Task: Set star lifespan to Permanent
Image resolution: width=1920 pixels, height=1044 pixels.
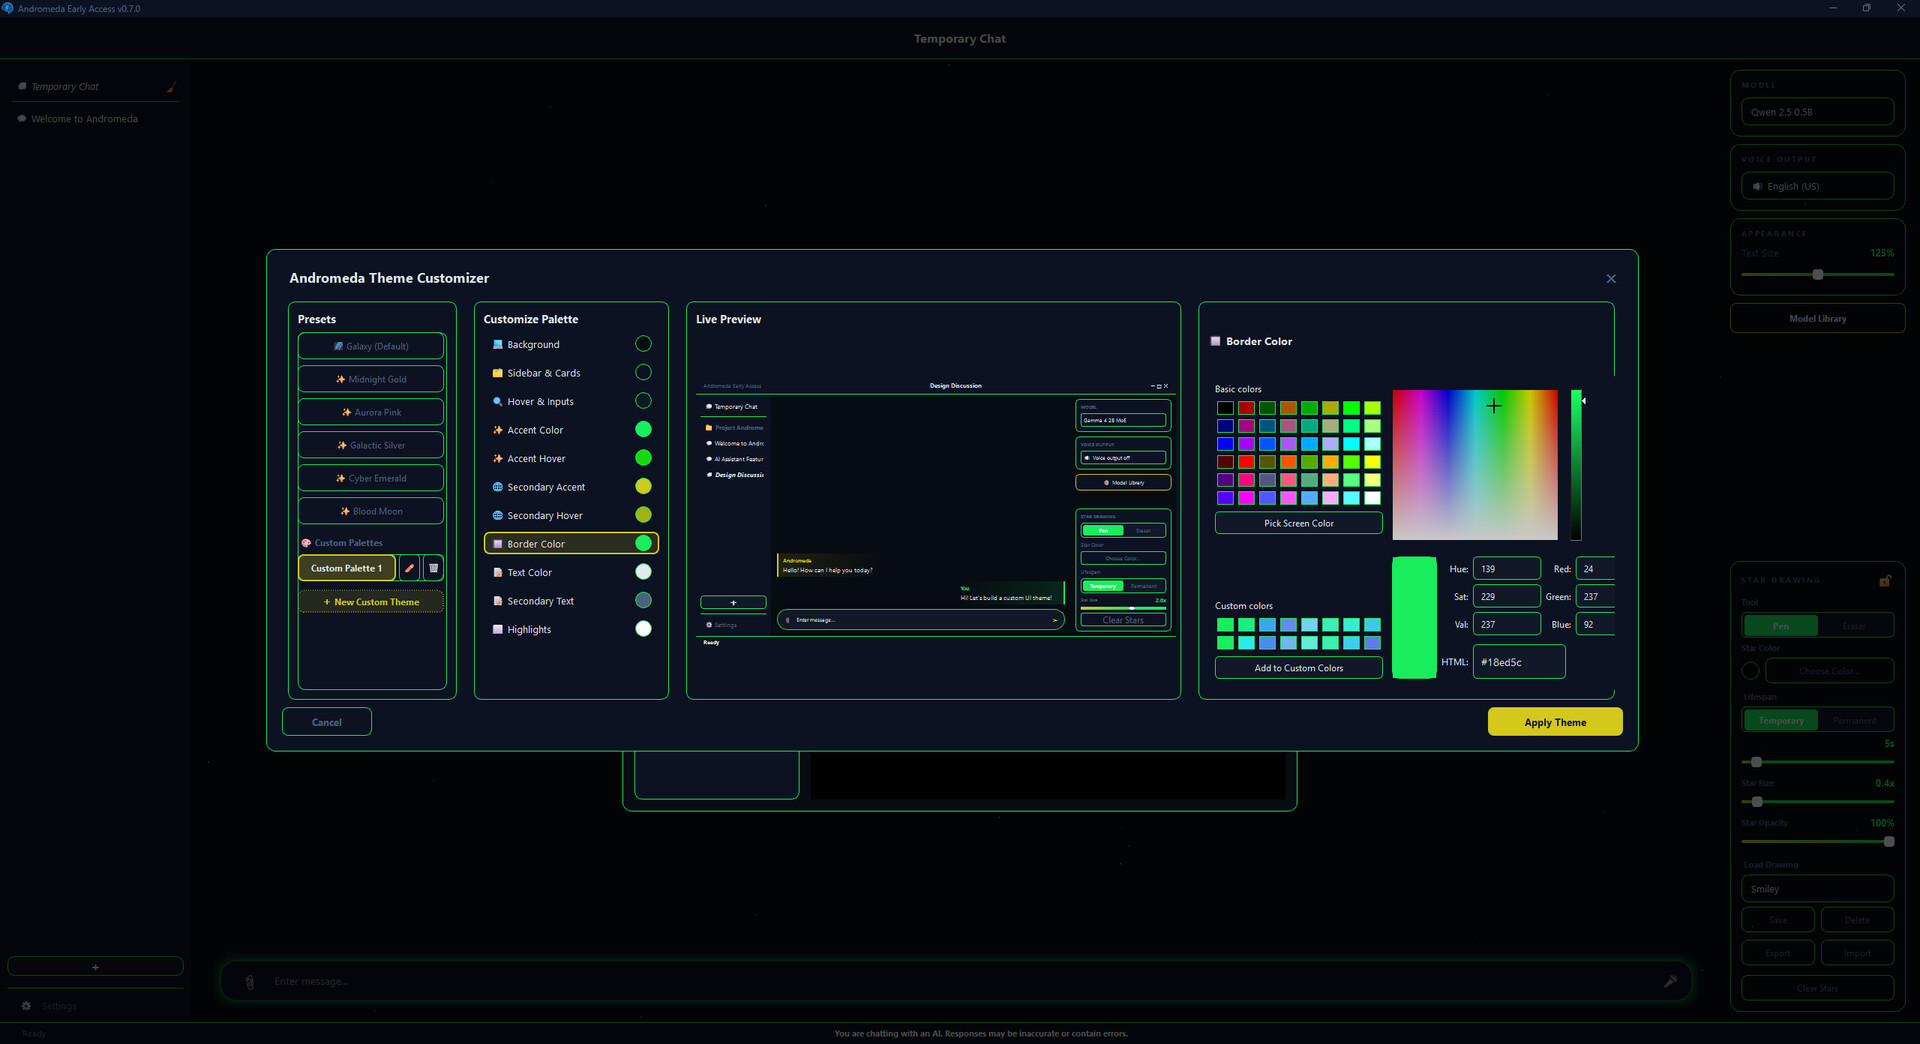Action: 1855,720
